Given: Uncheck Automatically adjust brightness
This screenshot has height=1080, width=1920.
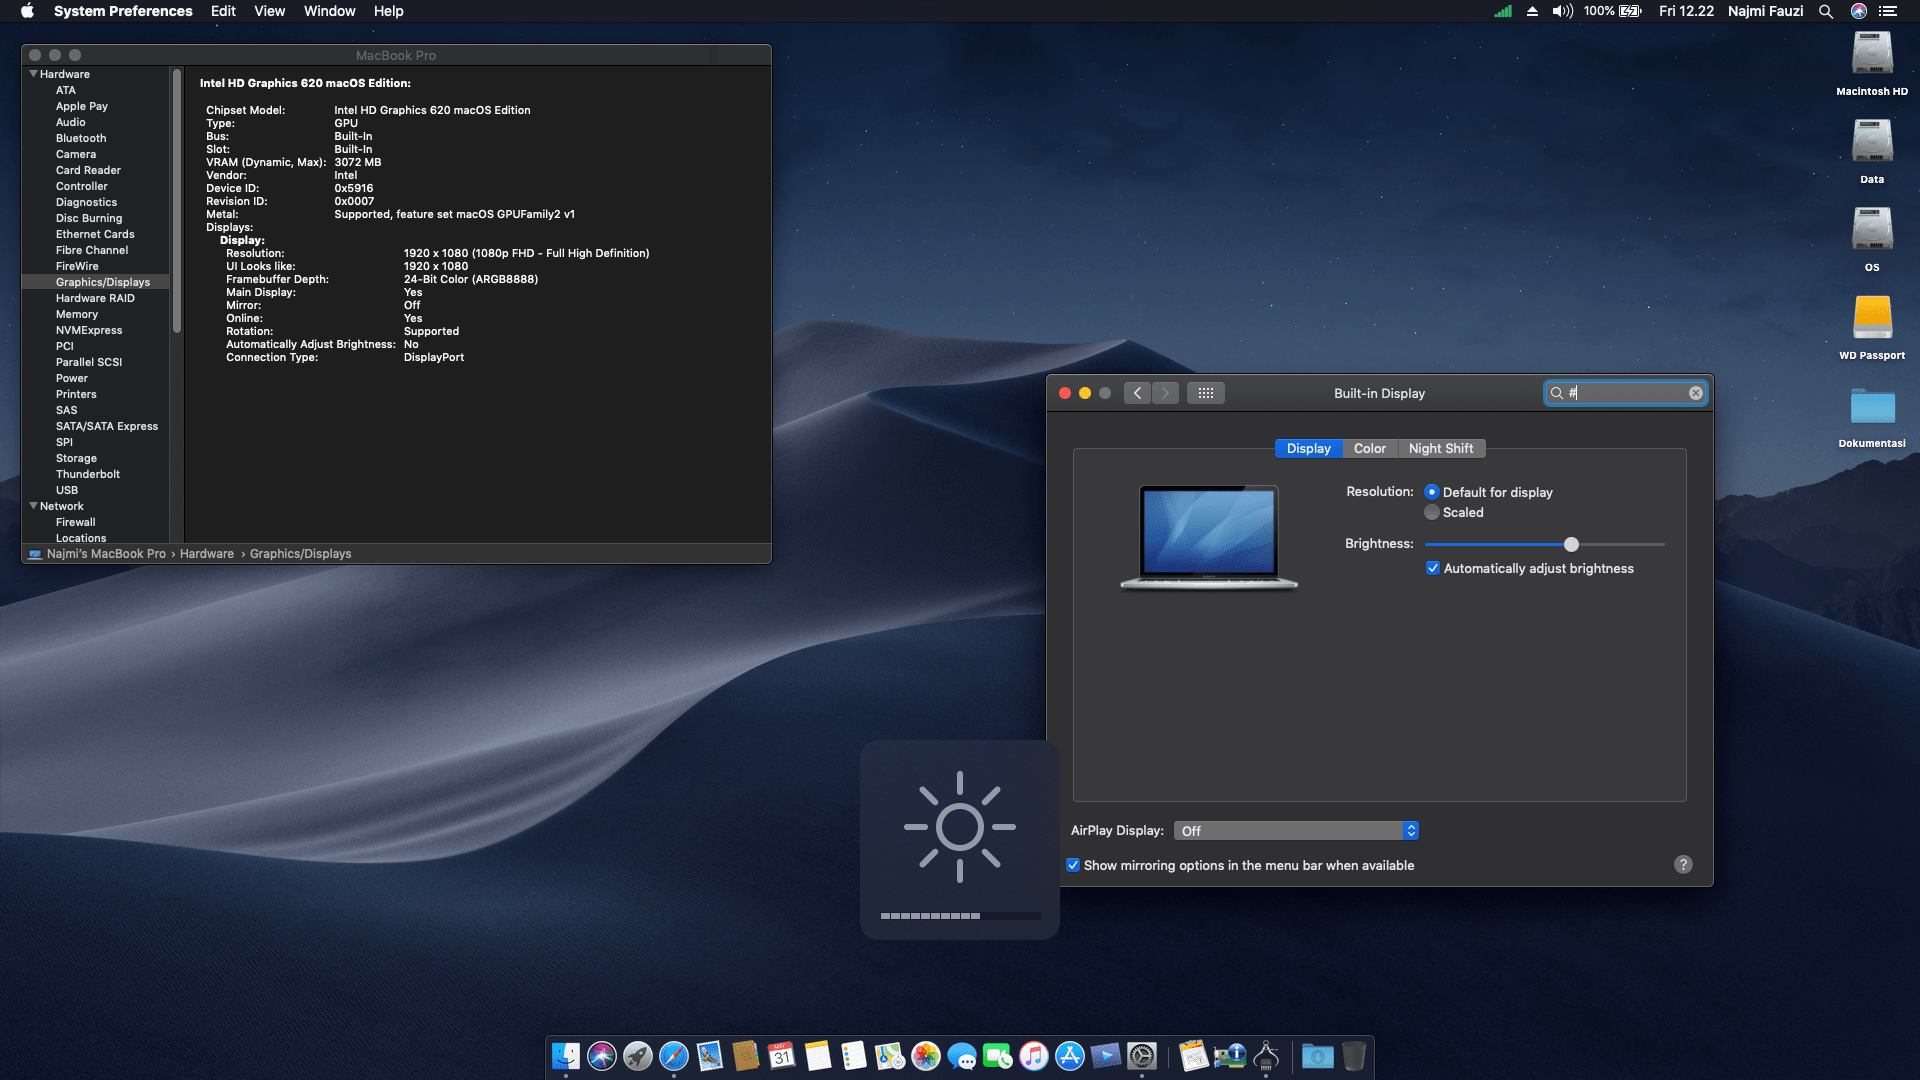Looking at the screenshot, I should coord(1433,568).
